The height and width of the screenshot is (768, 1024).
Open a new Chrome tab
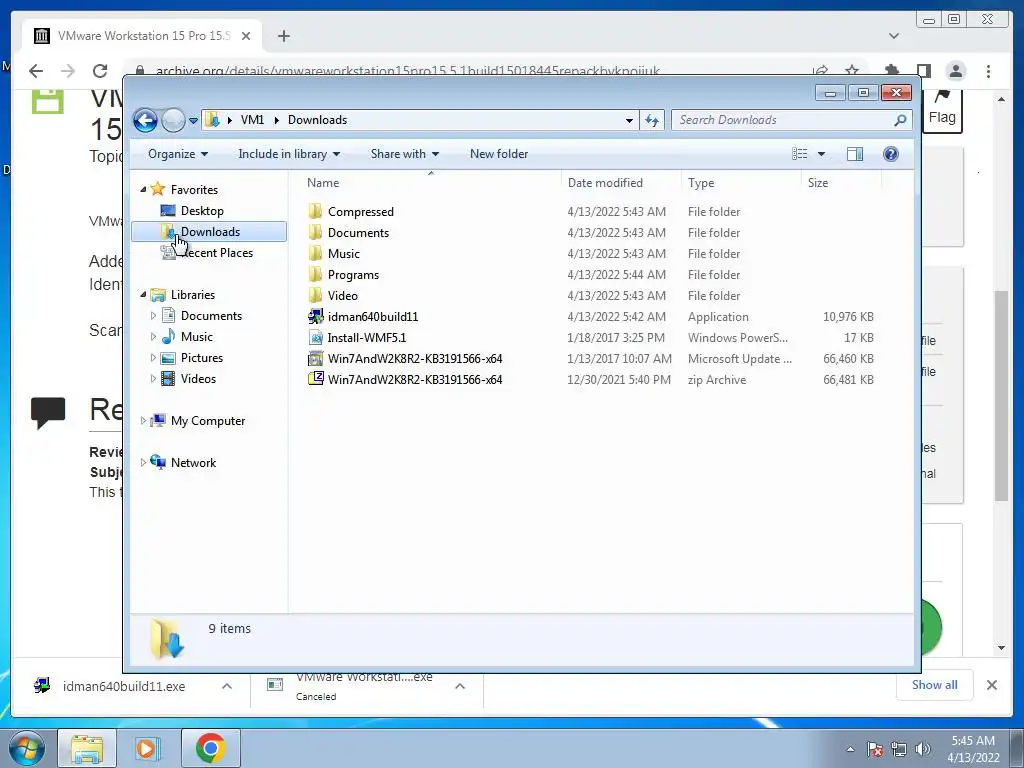283,36
